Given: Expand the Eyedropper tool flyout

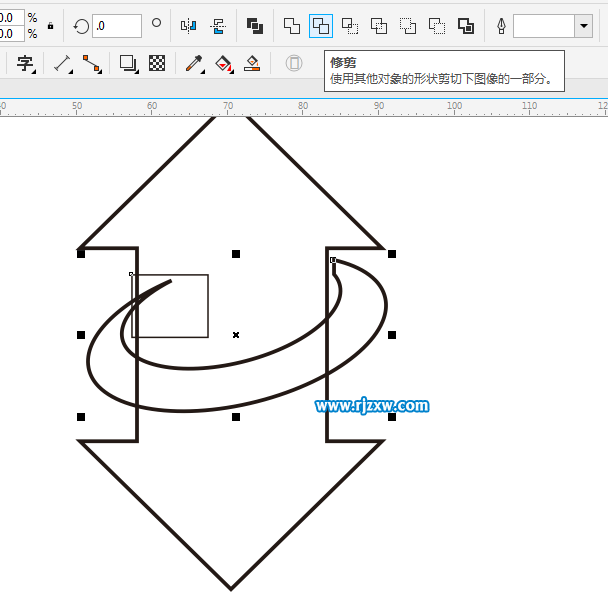Looking at the screenshot, I should [x=194, y=64].
